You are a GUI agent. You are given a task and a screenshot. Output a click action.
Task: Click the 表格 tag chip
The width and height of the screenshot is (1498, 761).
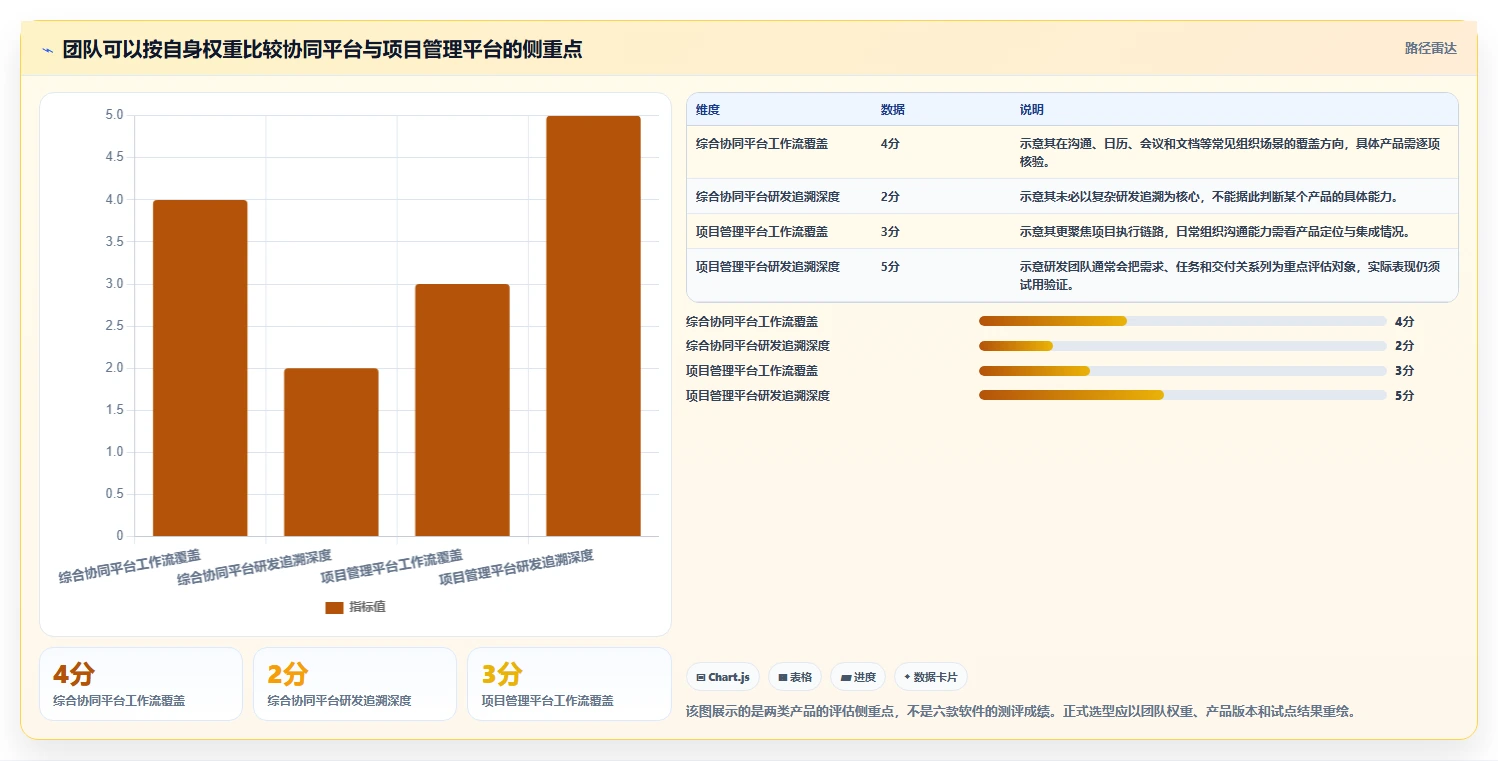[x=795, y=677]
